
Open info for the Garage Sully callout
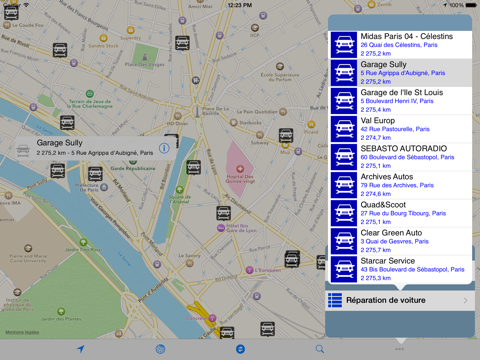(x=164, y=148)
